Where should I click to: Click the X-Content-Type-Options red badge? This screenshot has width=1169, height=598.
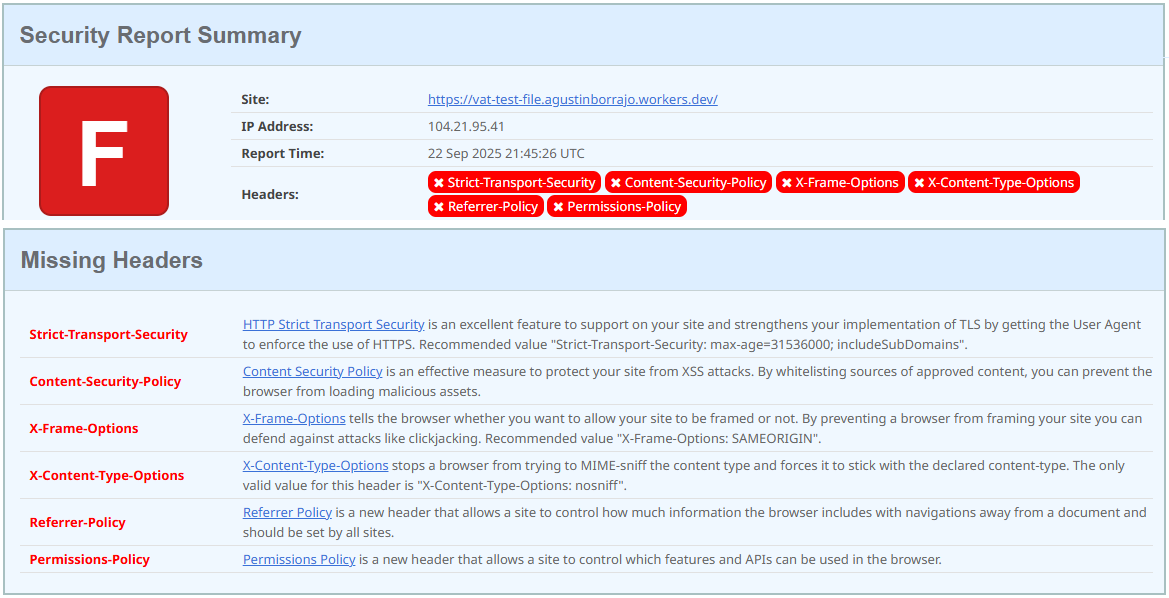[x=993, y=182]
